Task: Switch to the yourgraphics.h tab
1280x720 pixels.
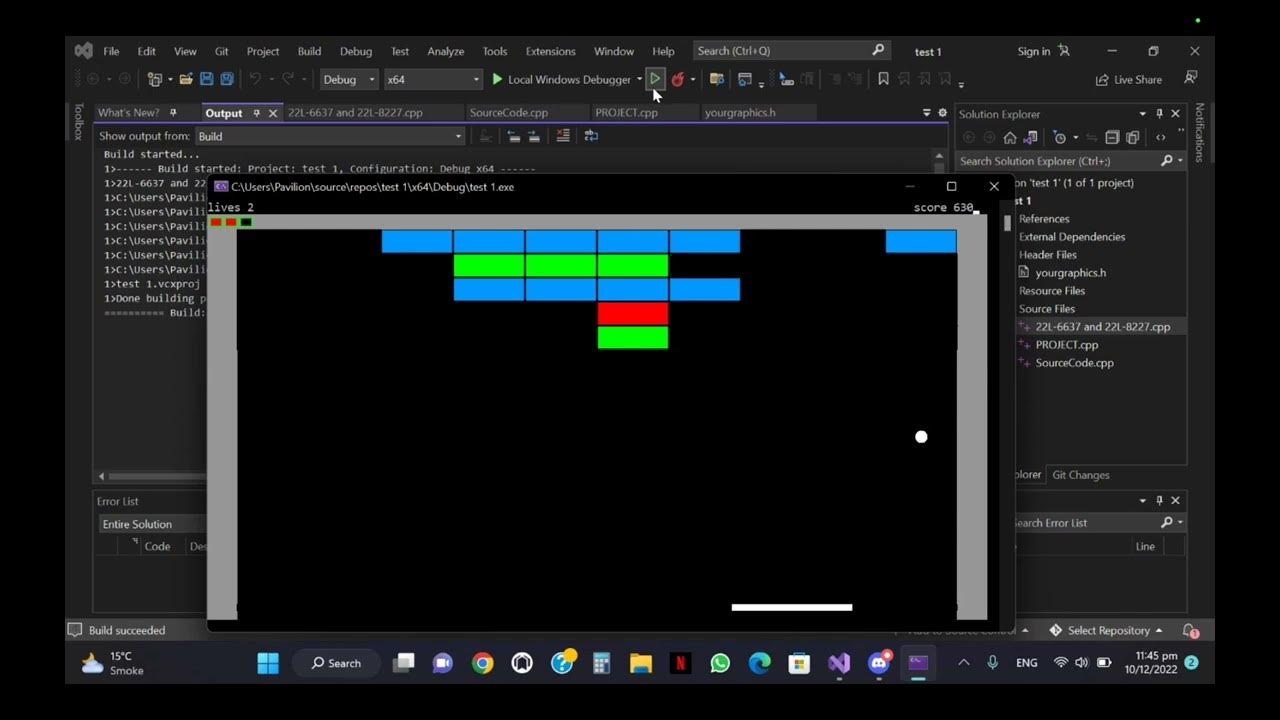Action: click(740, 113)
